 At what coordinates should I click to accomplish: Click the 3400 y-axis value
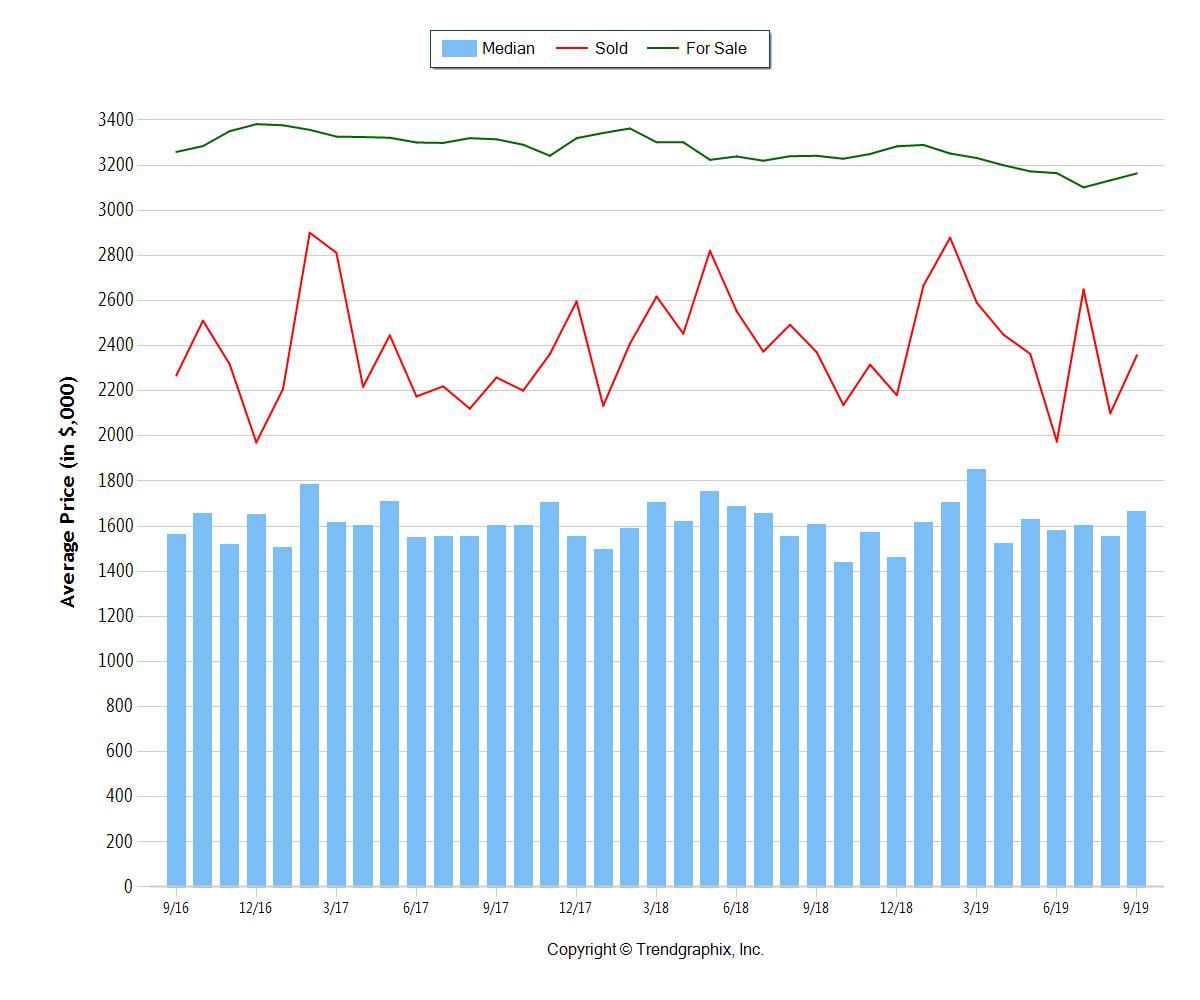click(x=115, y=120)
